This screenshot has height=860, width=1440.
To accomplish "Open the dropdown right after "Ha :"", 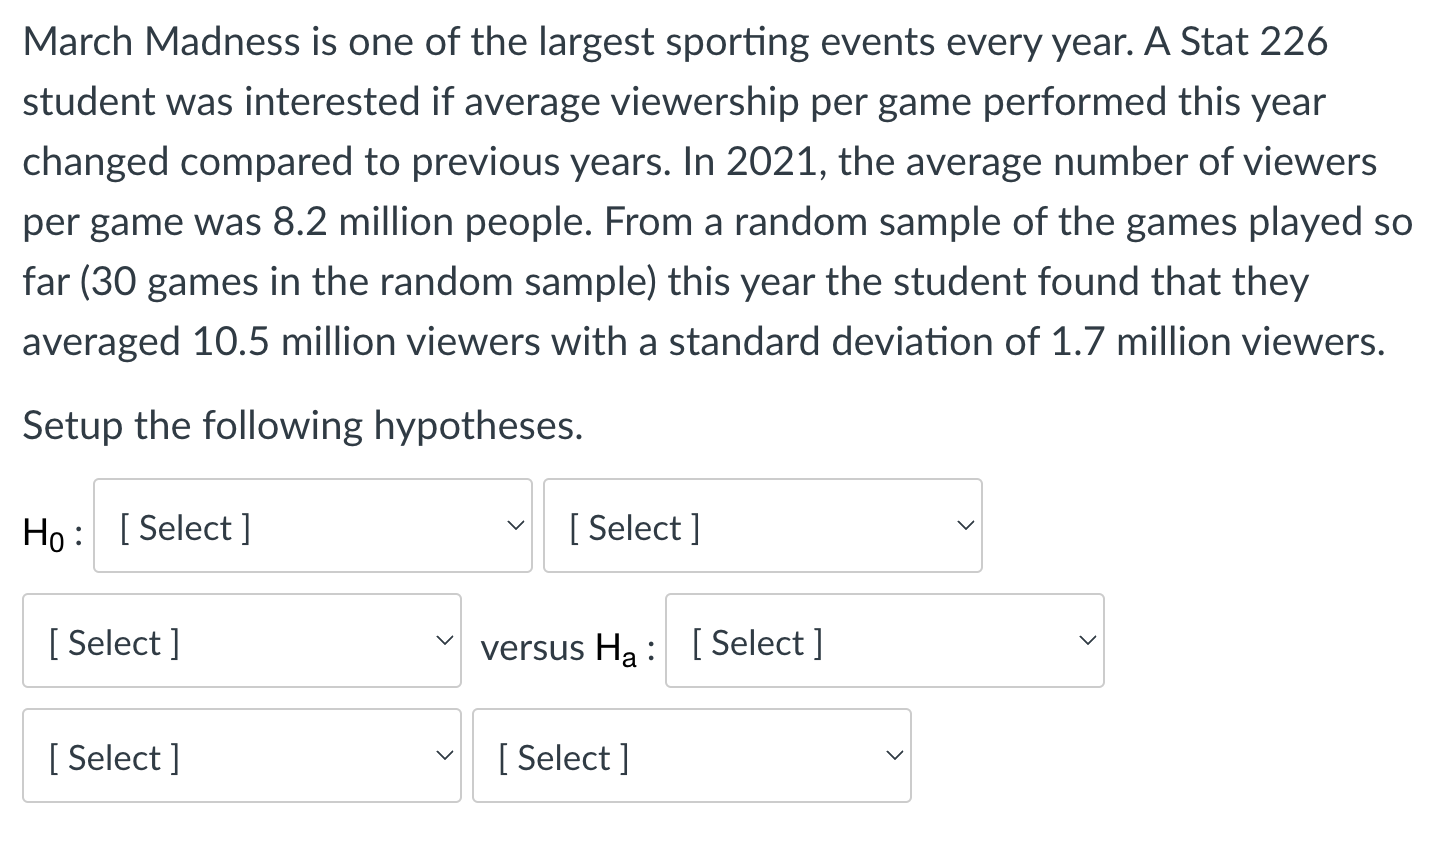I will [x=884, y=641].
